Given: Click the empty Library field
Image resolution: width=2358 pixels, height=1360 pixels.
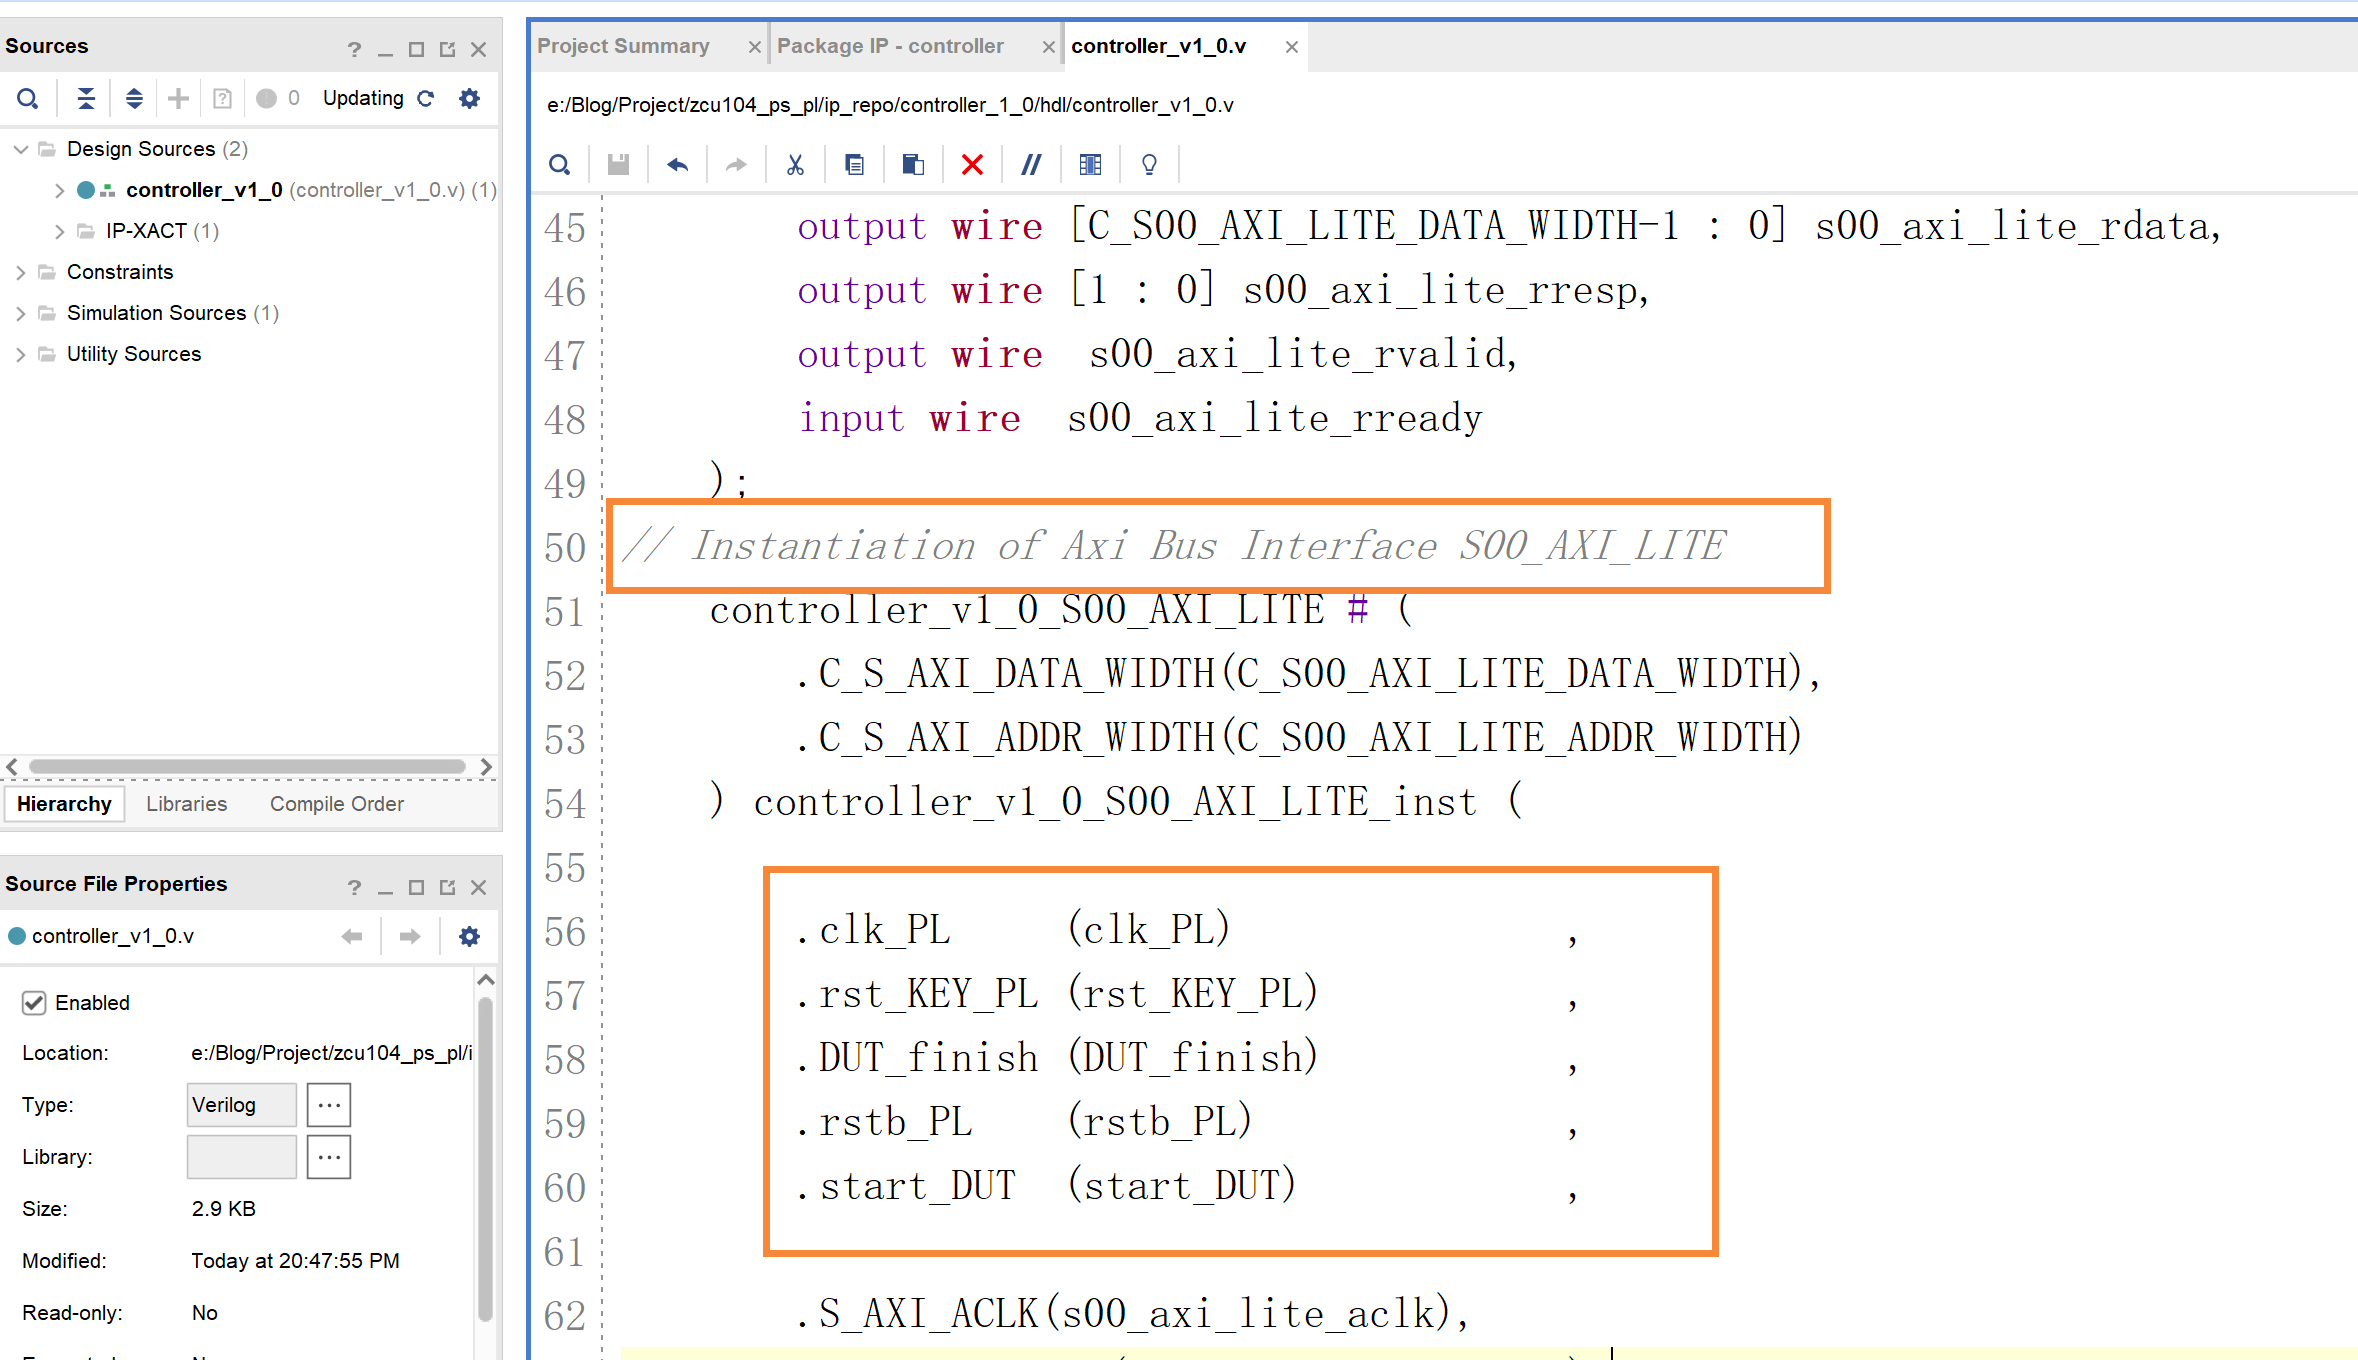Looking at the screenshot, I should pyautogui.click(x=242, y=1157).
